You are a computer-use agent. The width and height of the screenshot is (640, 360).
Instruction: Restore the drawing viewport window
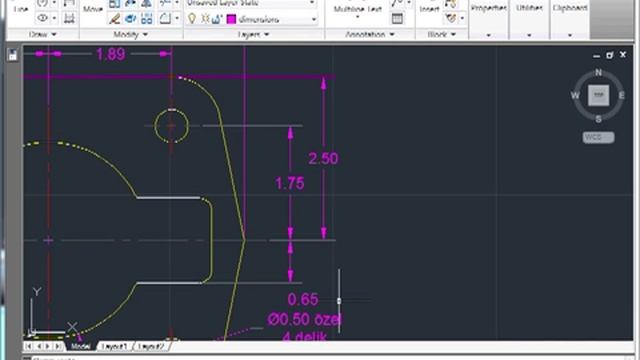609,55
